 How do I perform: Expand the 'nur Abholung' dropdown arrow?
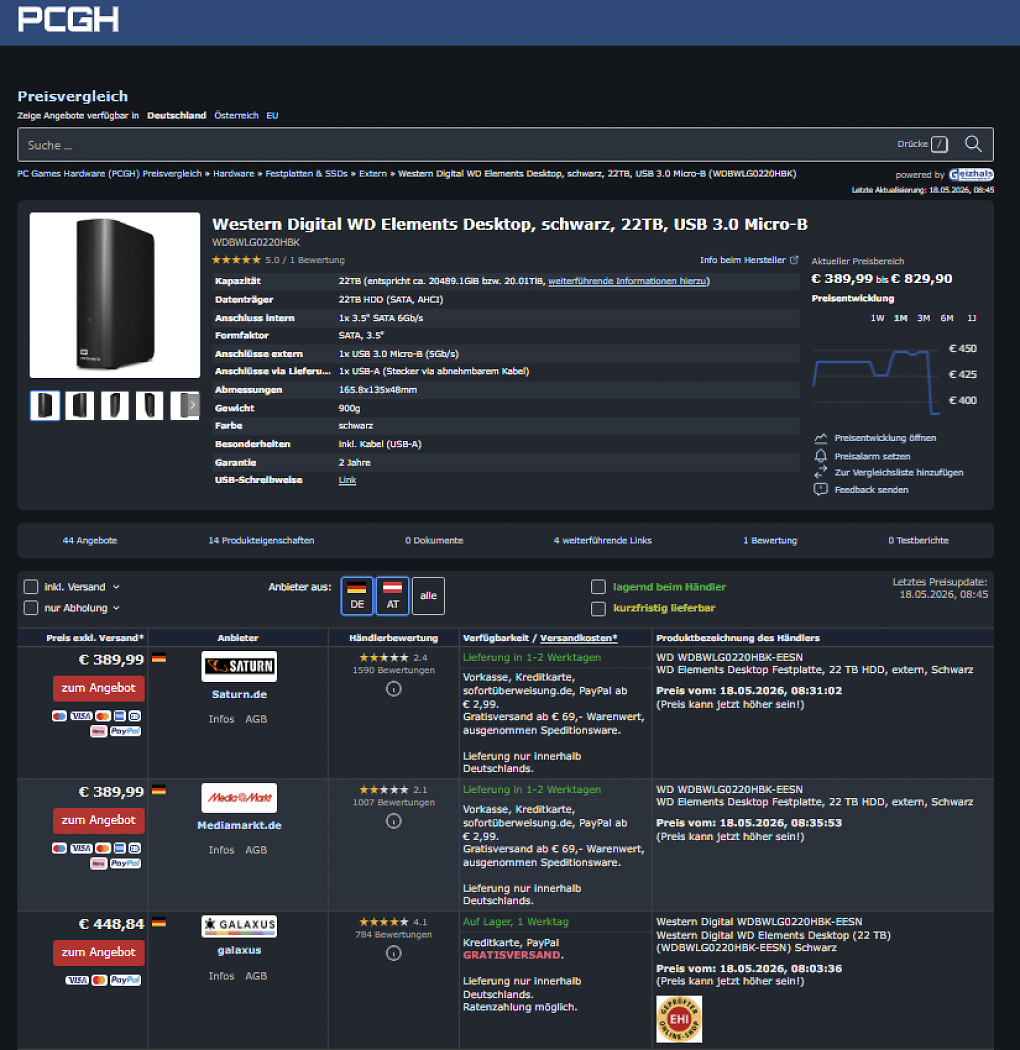116,608
